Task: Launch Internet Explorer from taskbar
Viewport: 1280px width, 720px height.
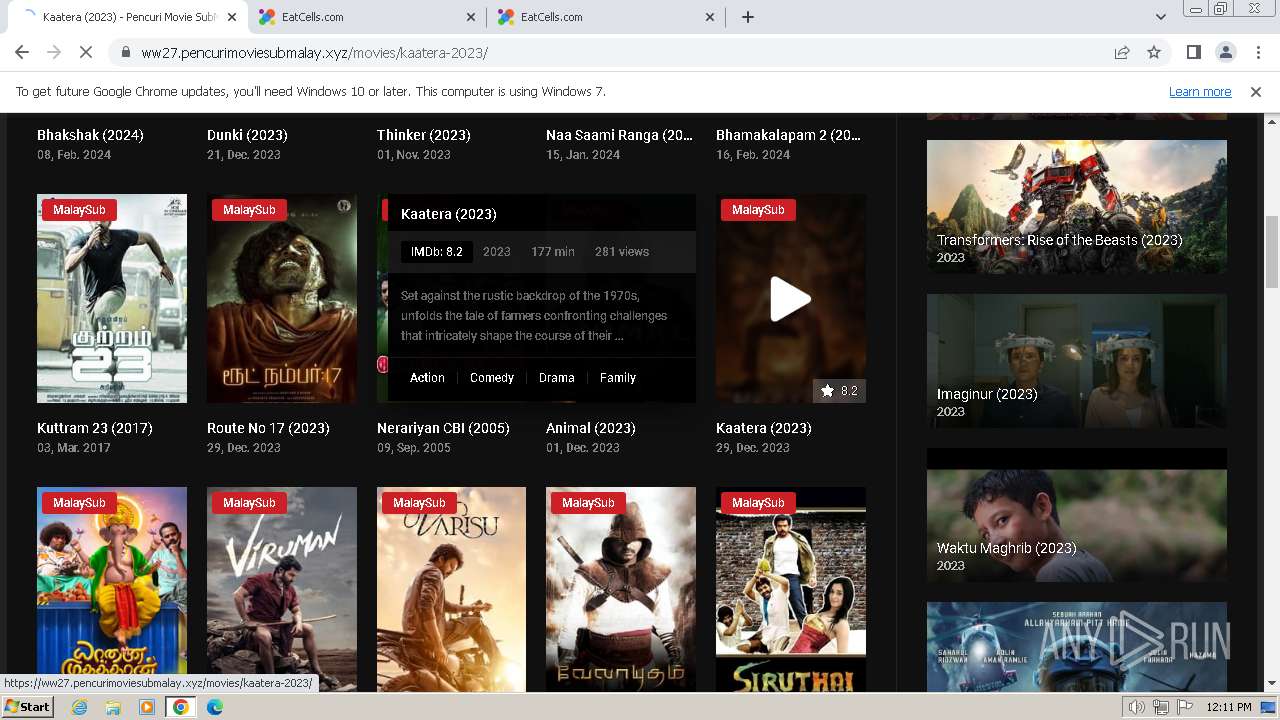Action: (x=80, y=707)
